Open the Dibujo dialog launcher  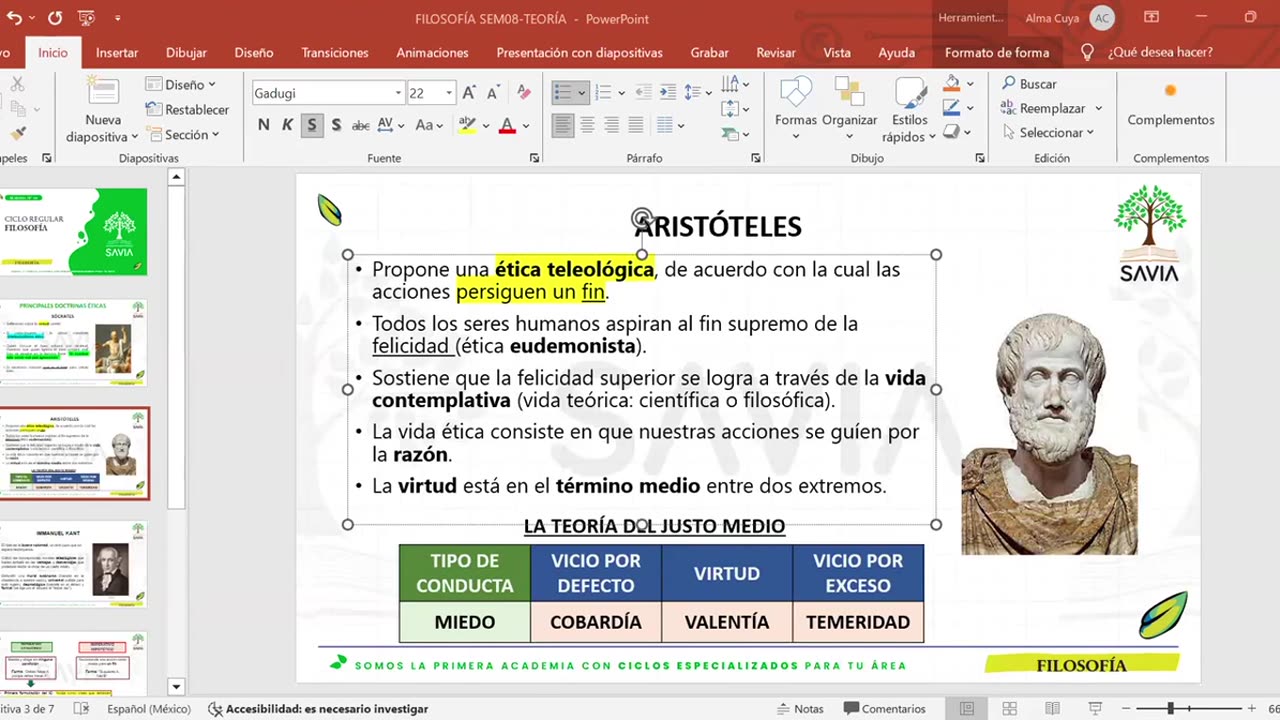[x=979, y=158]
